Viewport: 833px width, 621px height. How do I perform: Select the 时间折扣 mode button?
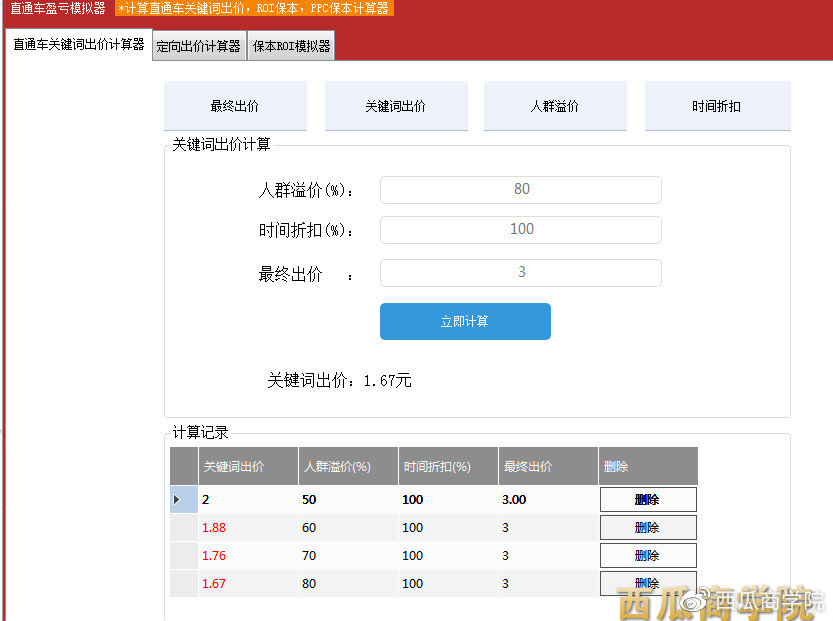point(714,105)
